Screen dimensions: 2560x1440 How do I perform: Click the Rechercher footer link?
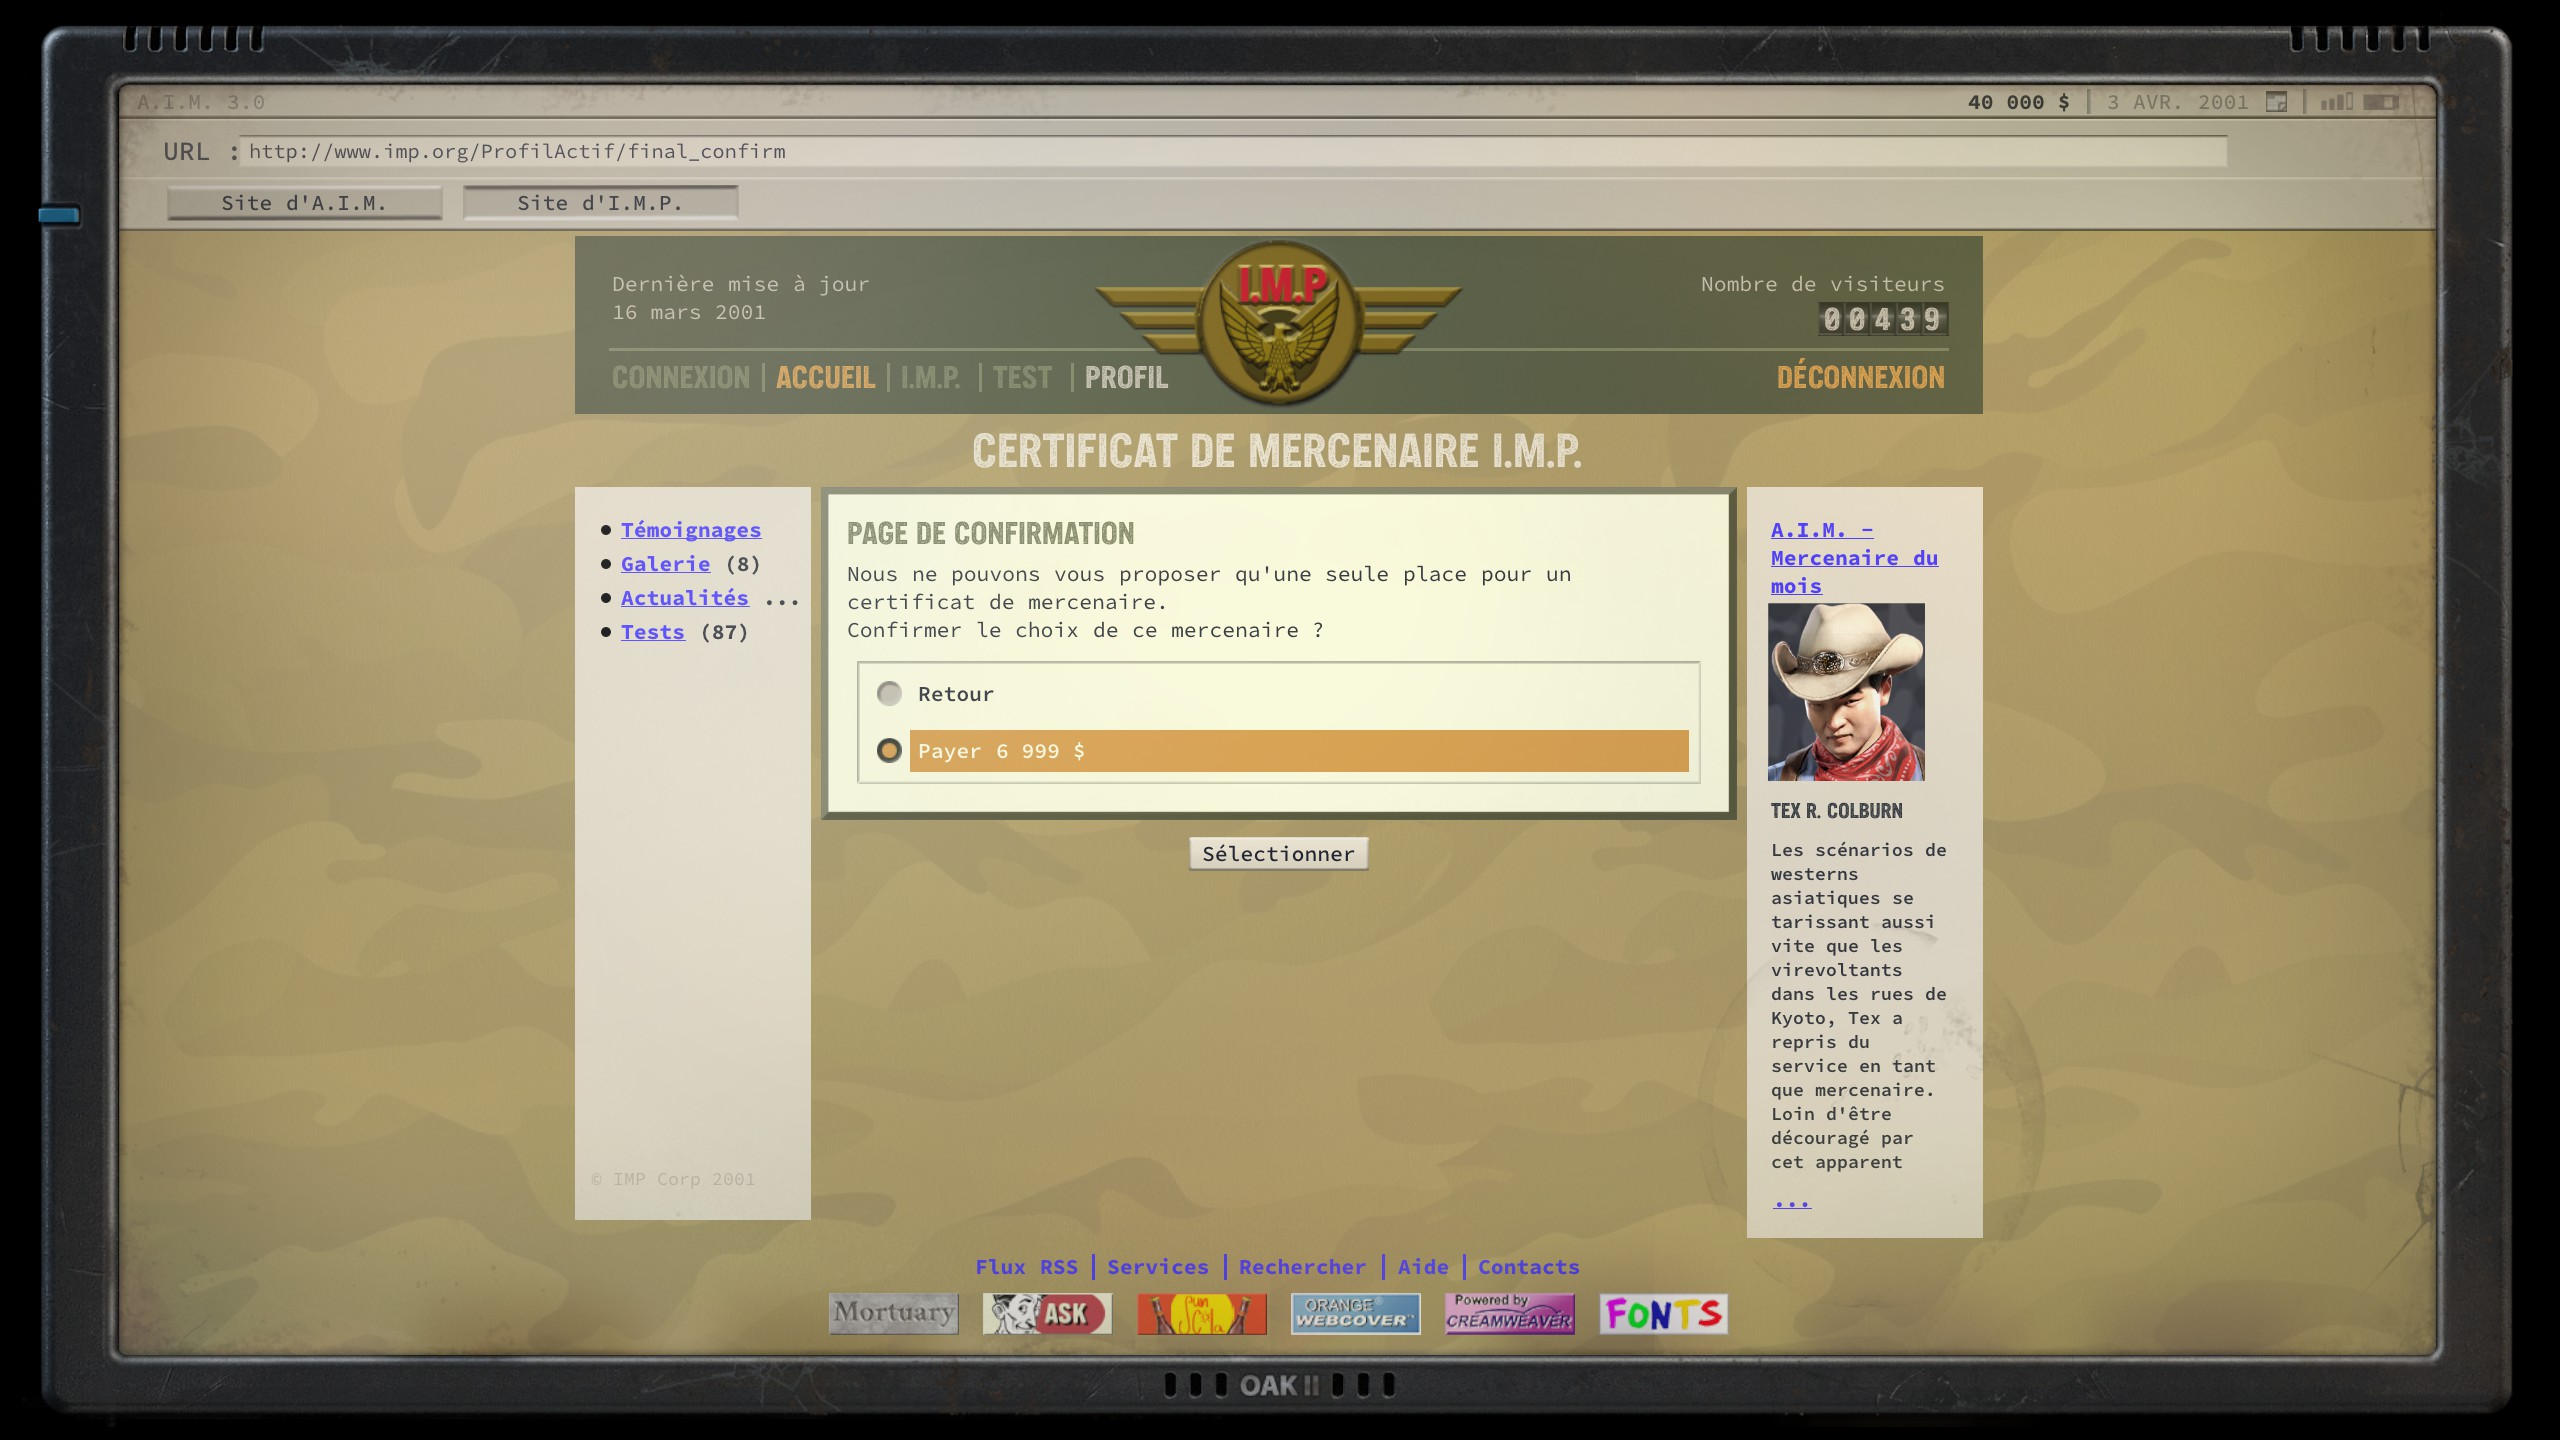point(1302,1267)
